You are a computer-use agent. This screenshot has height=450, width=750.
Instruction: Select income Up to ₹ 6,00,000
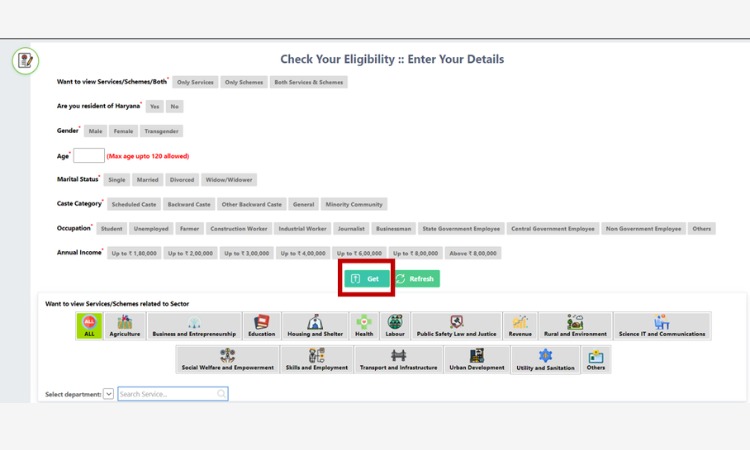coord(359,253)
